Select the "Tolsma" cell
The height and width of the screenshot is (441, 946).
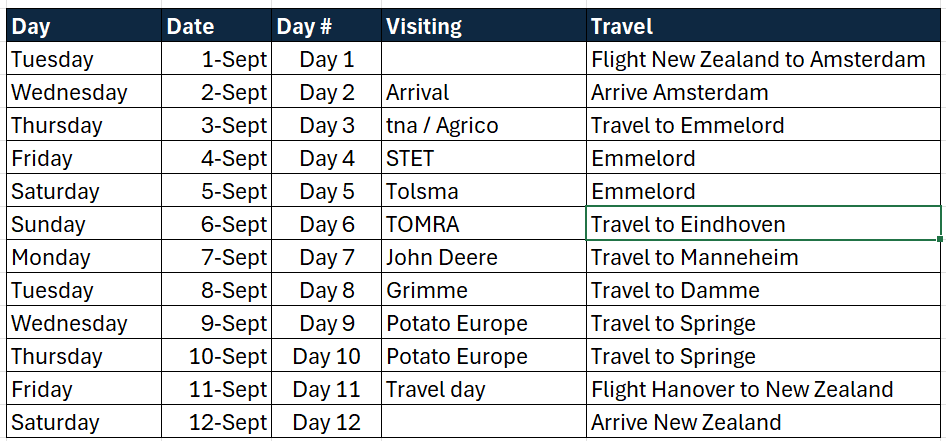pyautogui.click(x=483, y=191)
